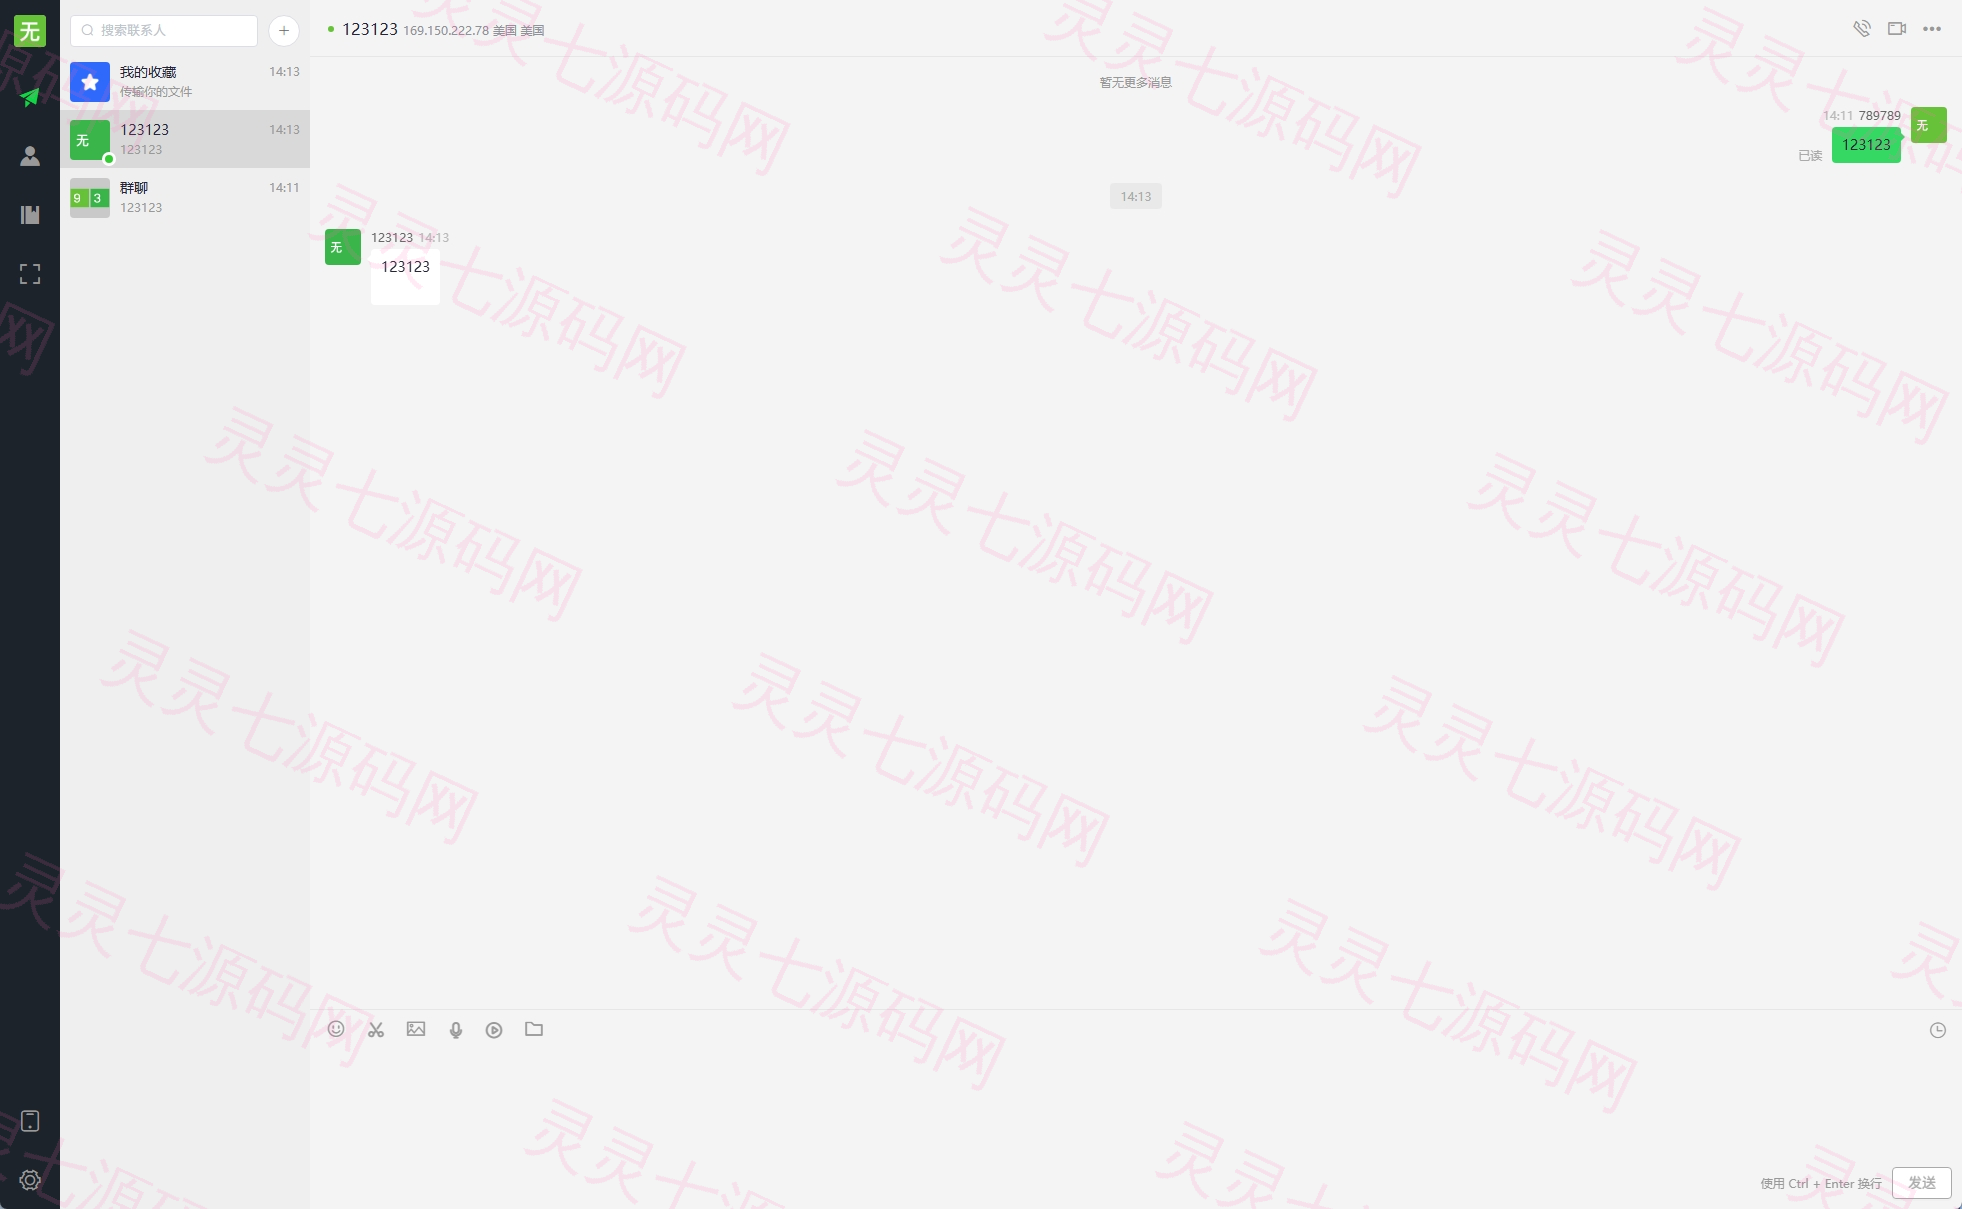Click own avatar beside sent message
The height and width of the screenshot is (1209, 1962).
tap(1929, 125)
